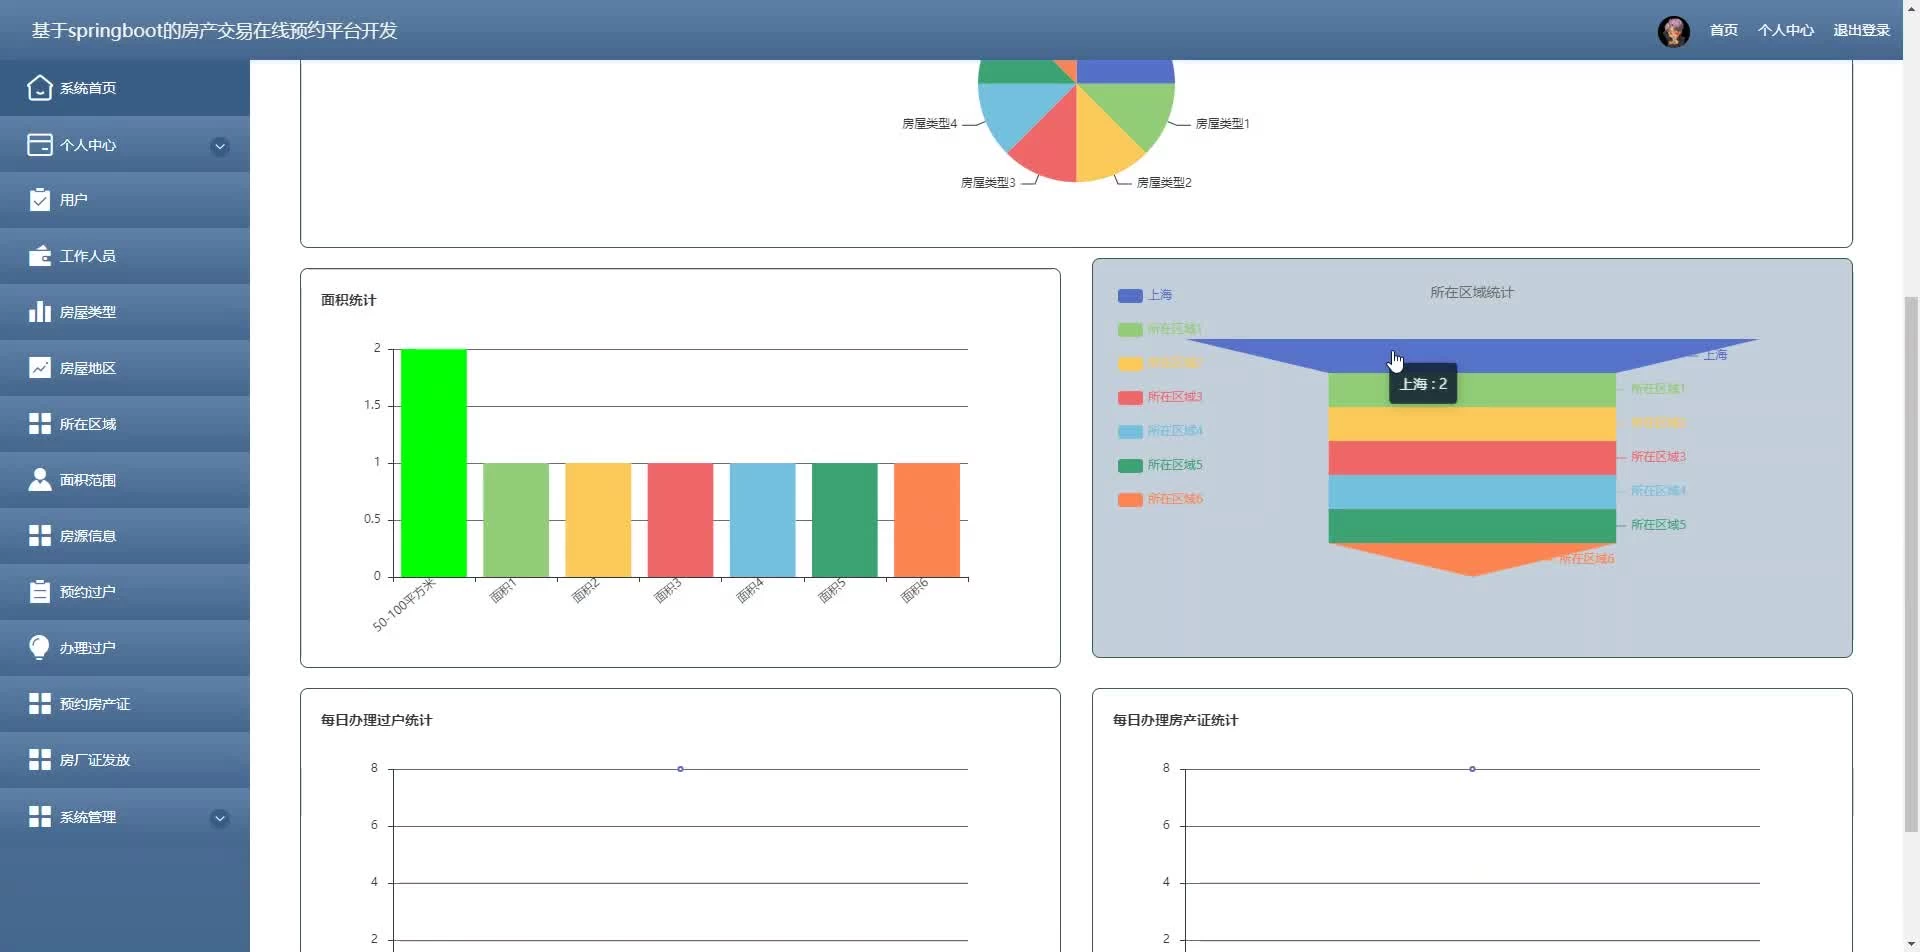Click the light green 面积1 bar
Screen dimensions: 1920x952
516,520
